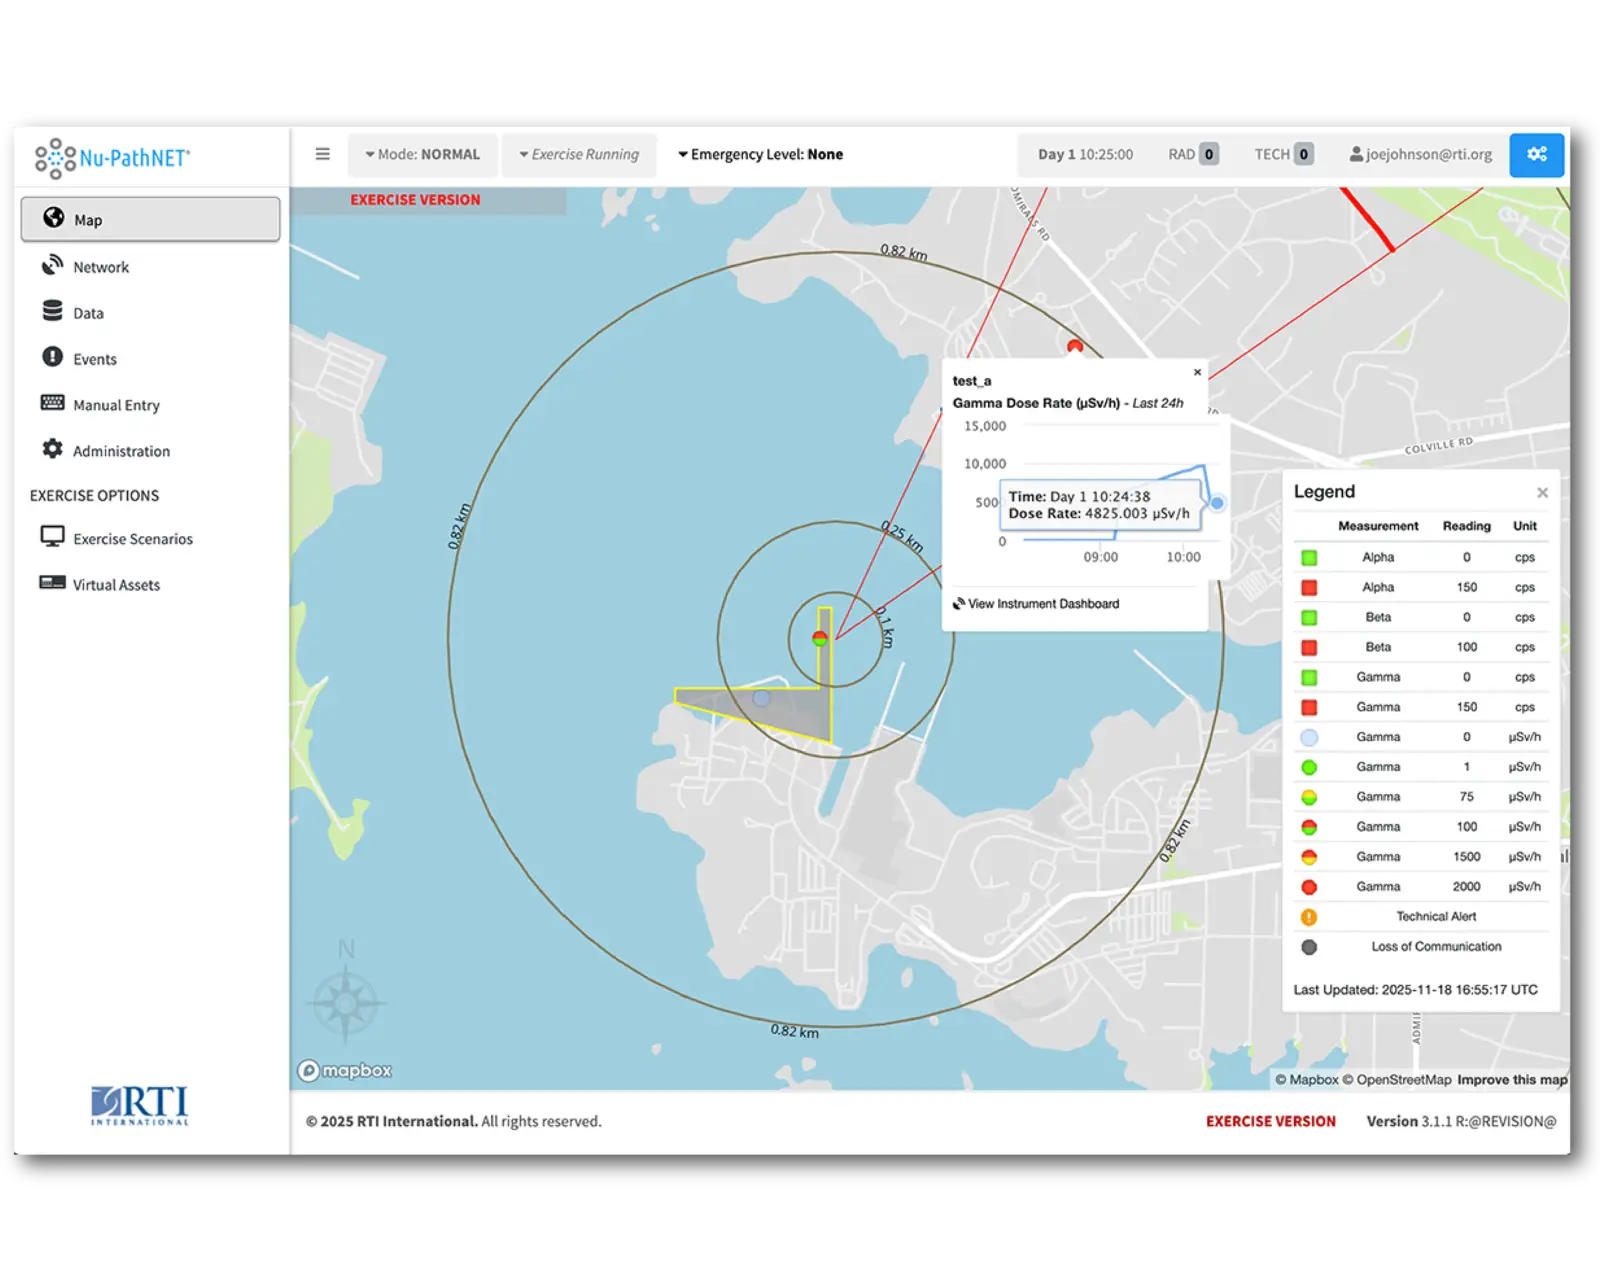Open the Exercise Running dropdown
The image size is (1600, 1281).
click(x=579, y=154)
